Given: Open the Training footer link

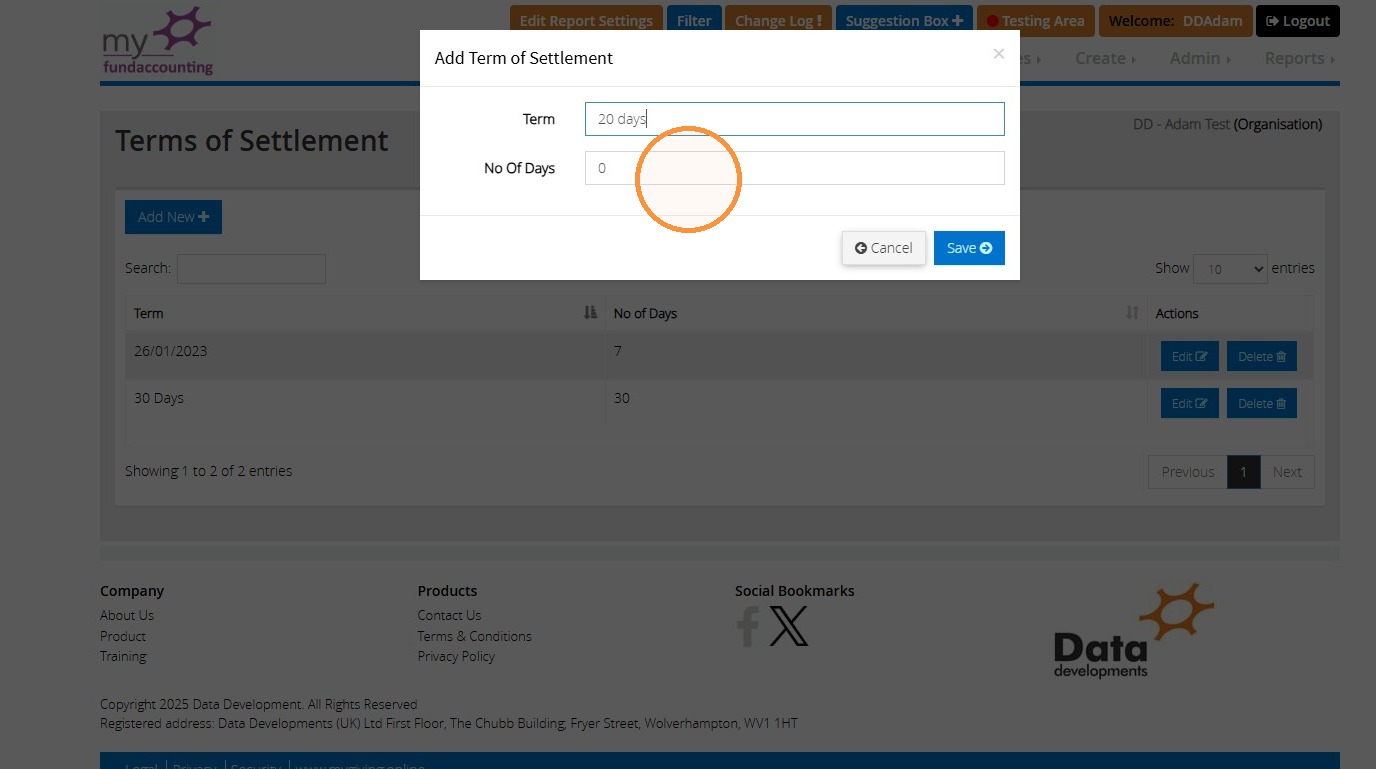Looking at the screenshot, I should (123, 656).
